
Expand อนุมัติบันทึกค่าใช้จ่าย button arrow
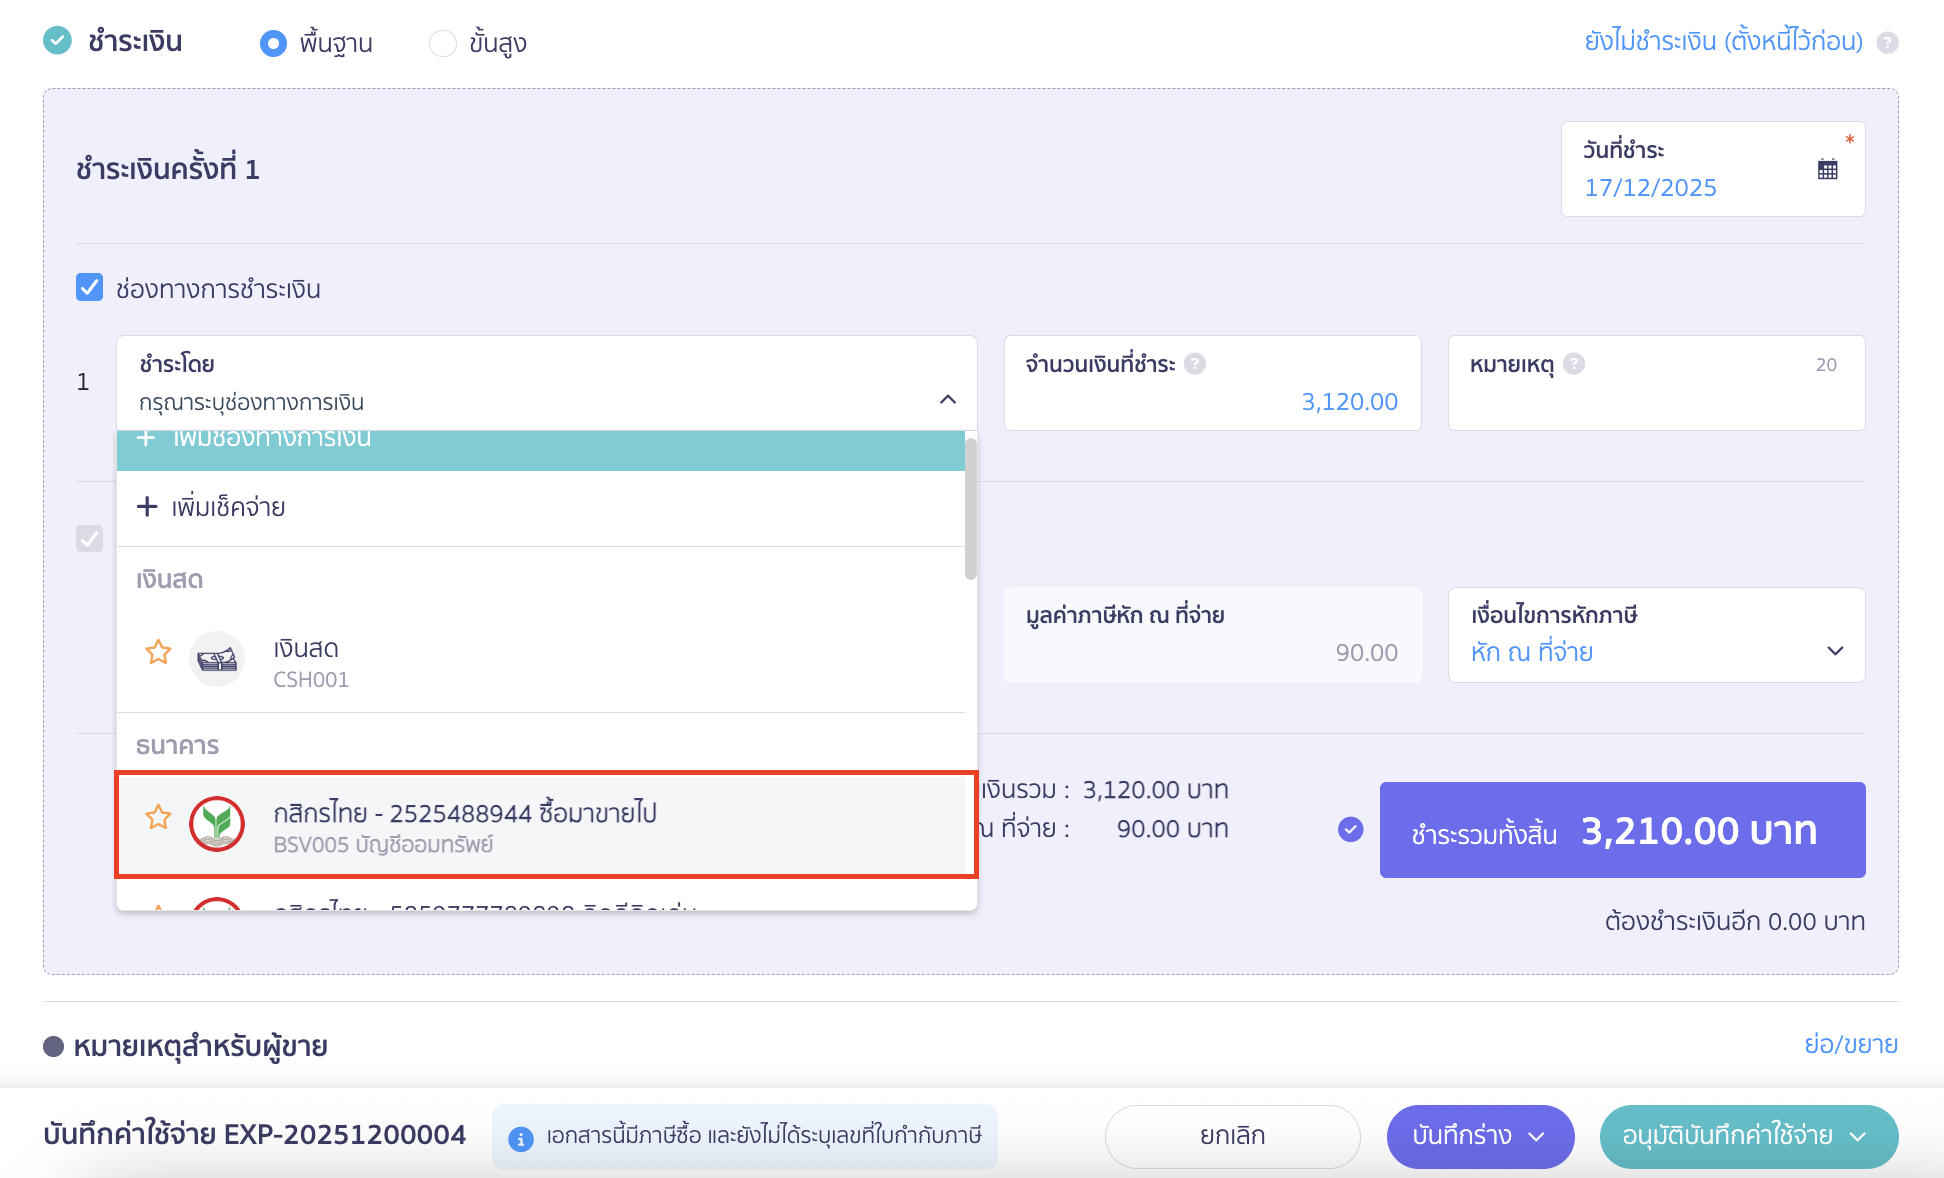point(1858,1137)
